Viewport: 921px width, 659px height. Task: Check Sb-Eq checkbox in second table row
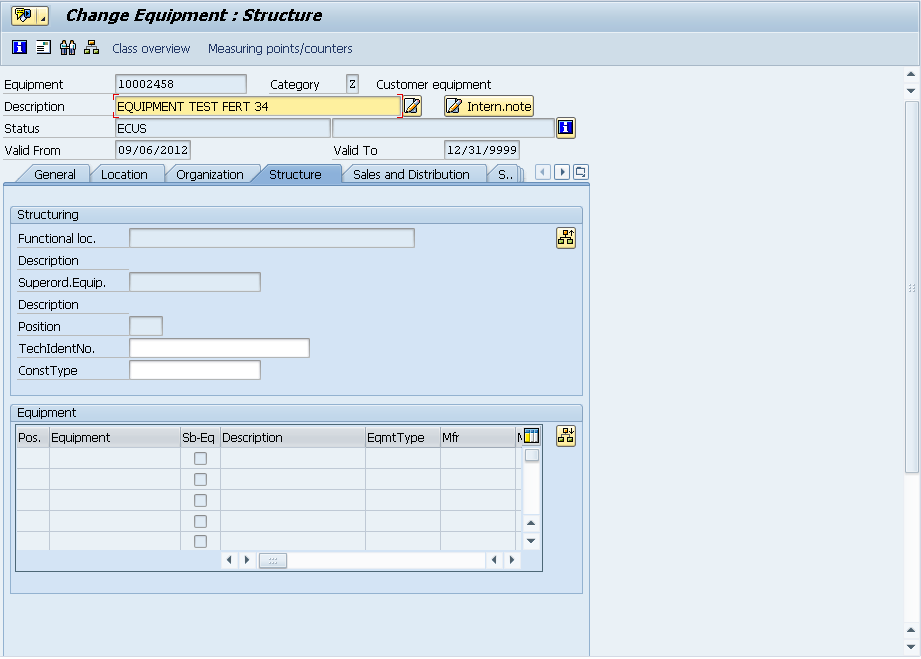coord(200,479)
